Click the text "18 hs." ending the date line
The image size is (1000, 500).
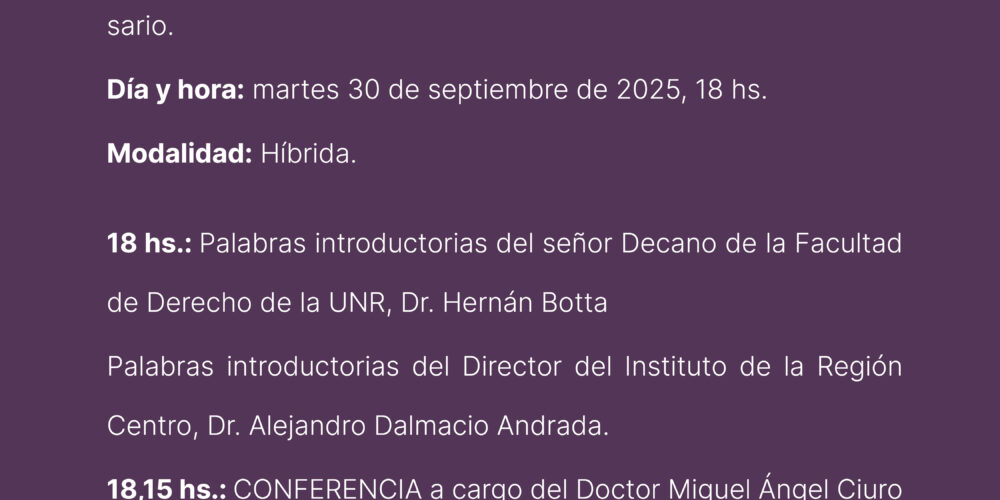click(x=730, y=91)
